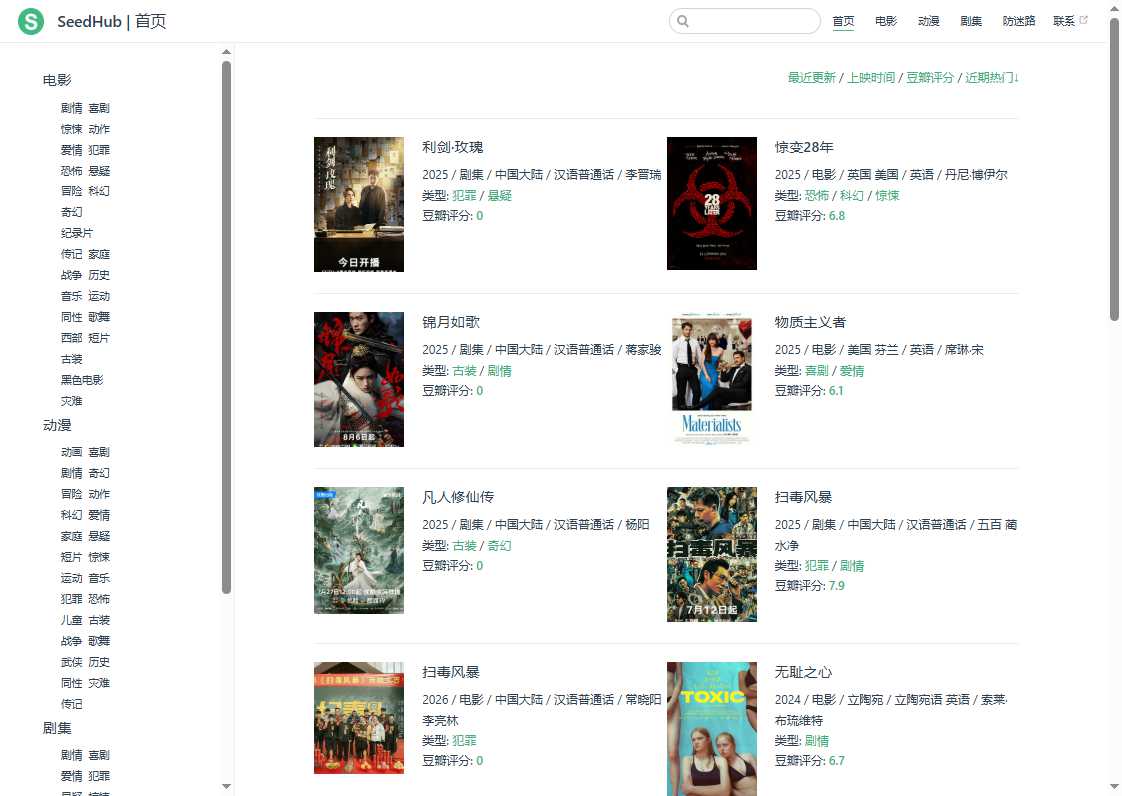Browse the 纪录片 category in the sidebar
The width and height of the screenshot is (1122, 796).
pyautogui.click(x=77, y=232)
